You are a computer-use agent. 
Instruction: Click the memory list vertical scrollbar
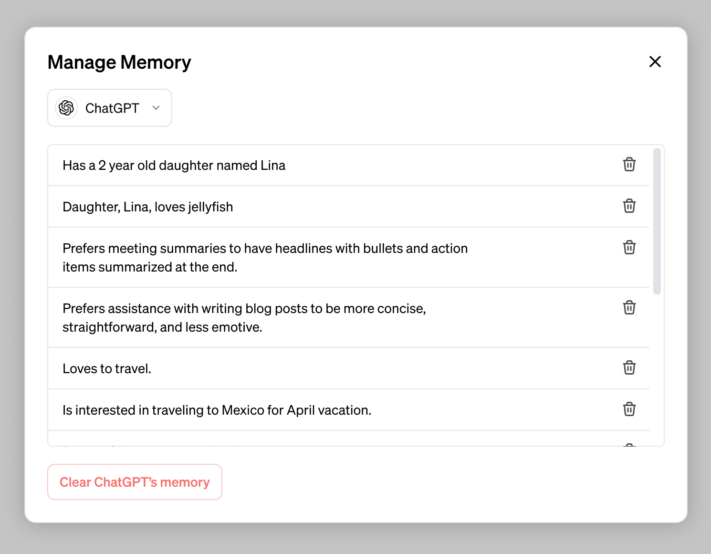pos(657,221)
